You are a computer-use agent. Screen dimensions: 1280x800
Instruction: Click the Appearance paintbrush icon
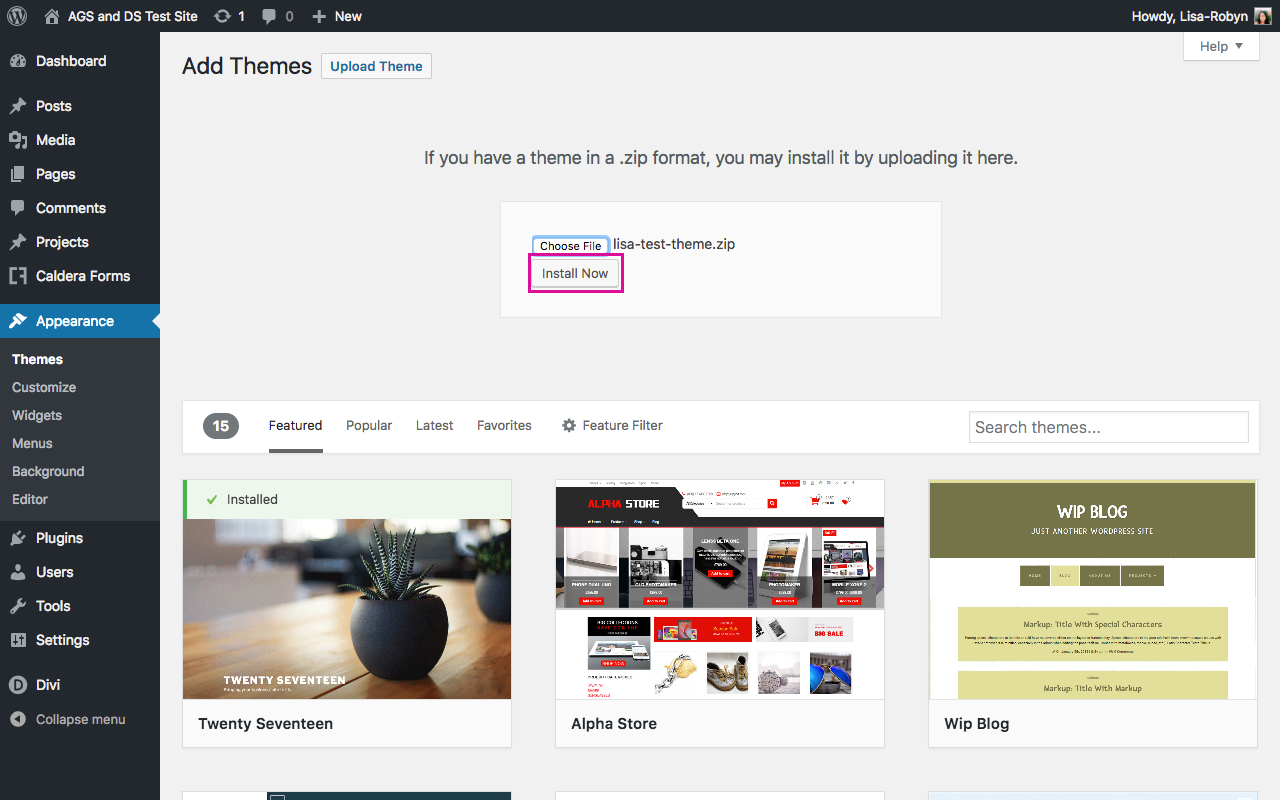click(18, 321)
